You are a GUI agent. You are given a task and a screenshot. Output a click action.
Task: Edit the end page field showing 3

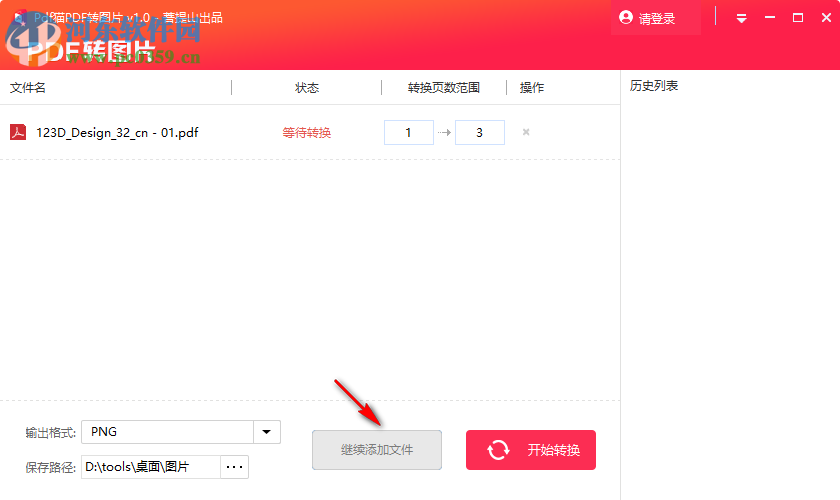click(479, 132)
